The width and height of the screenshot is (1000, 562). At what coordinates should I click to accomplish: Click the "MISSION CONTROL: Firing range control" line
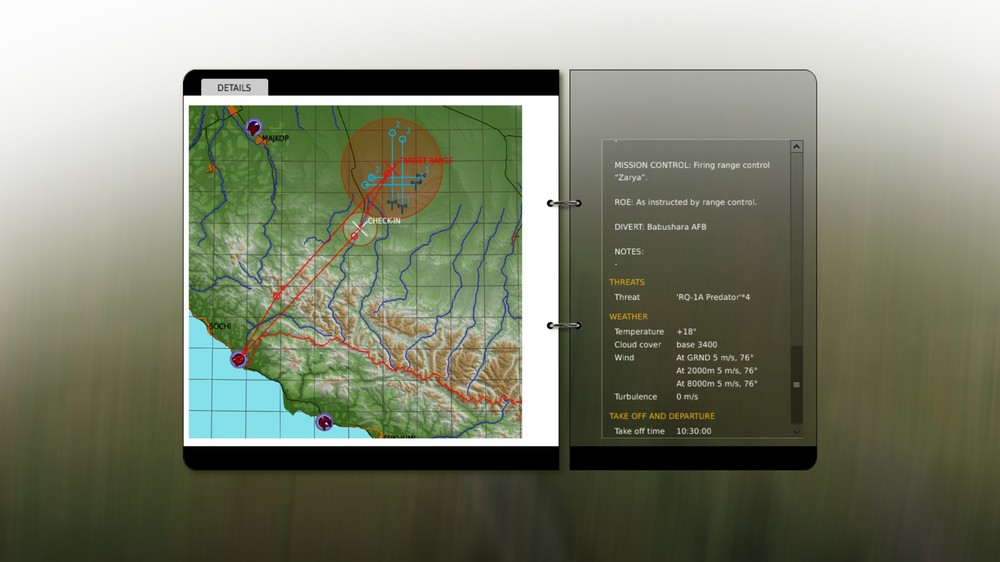[692, 165]
